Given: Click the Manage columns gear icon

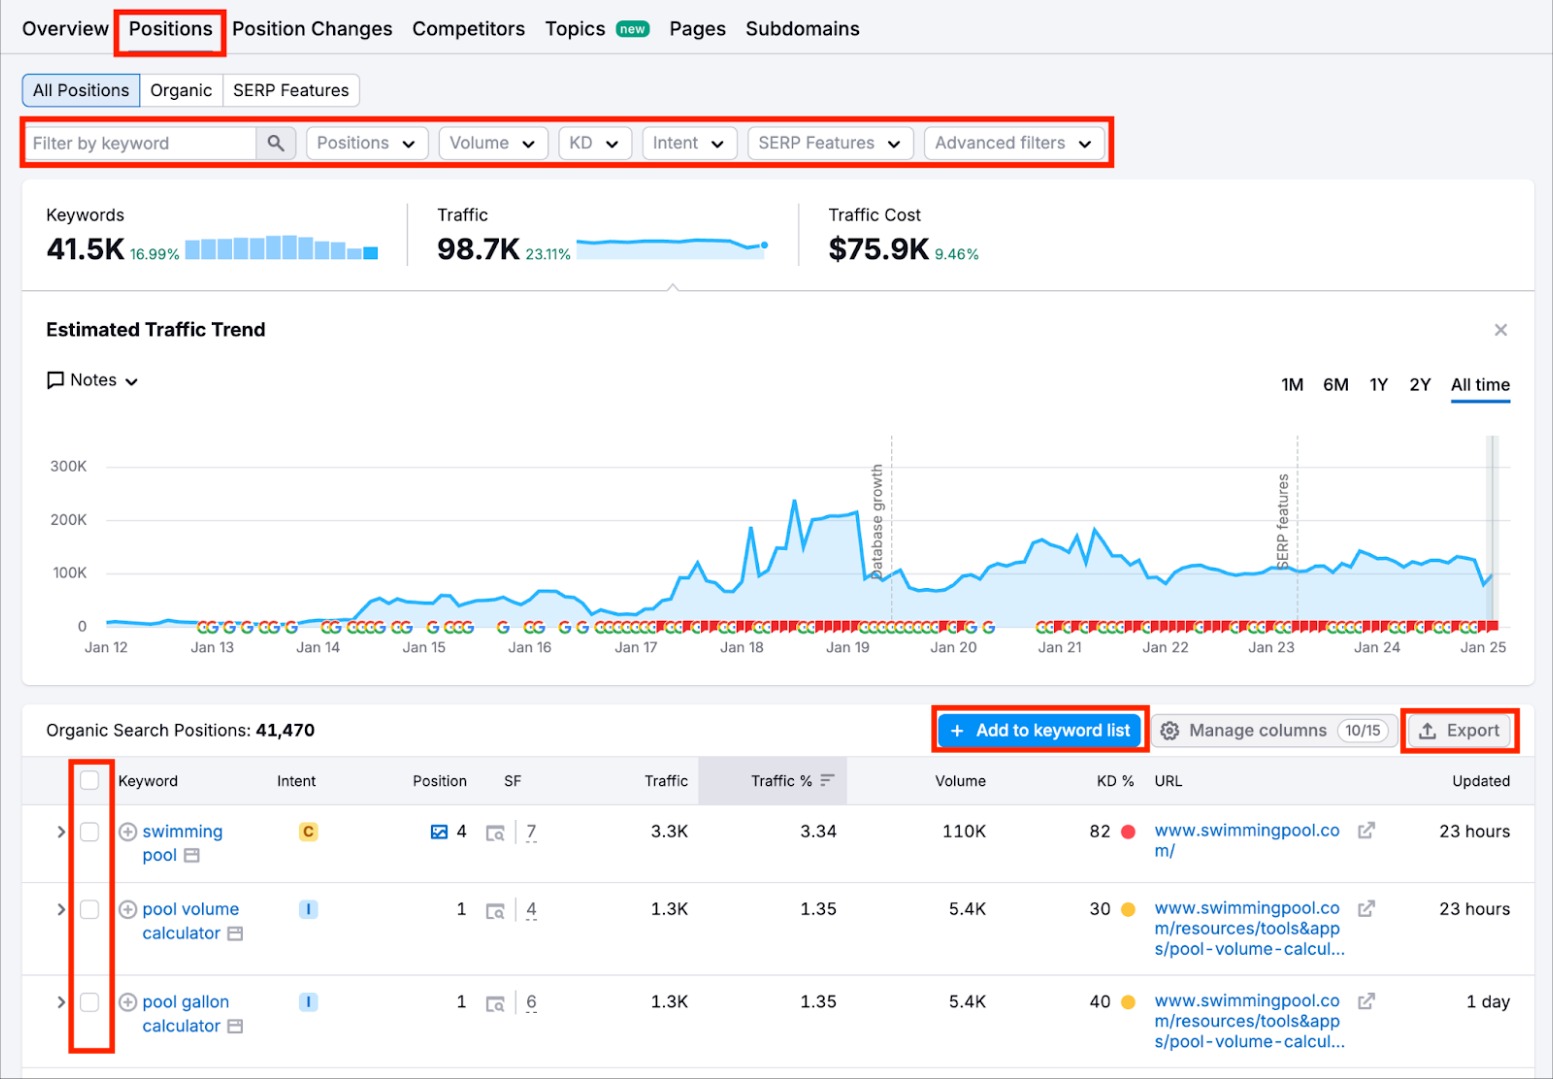Looking at the screenshot, I should coord(1169,731).
